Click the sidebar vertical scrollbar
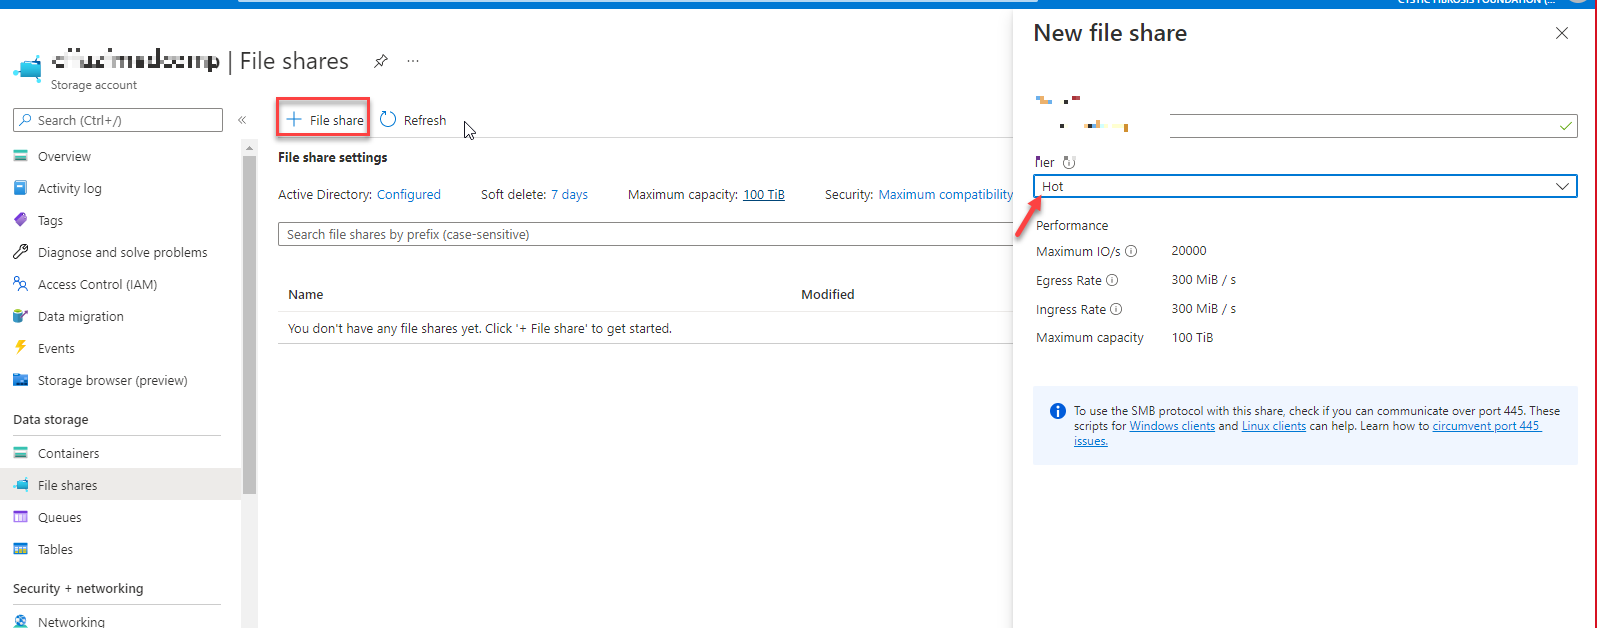Screen dimensions: 1597x628 249,325
